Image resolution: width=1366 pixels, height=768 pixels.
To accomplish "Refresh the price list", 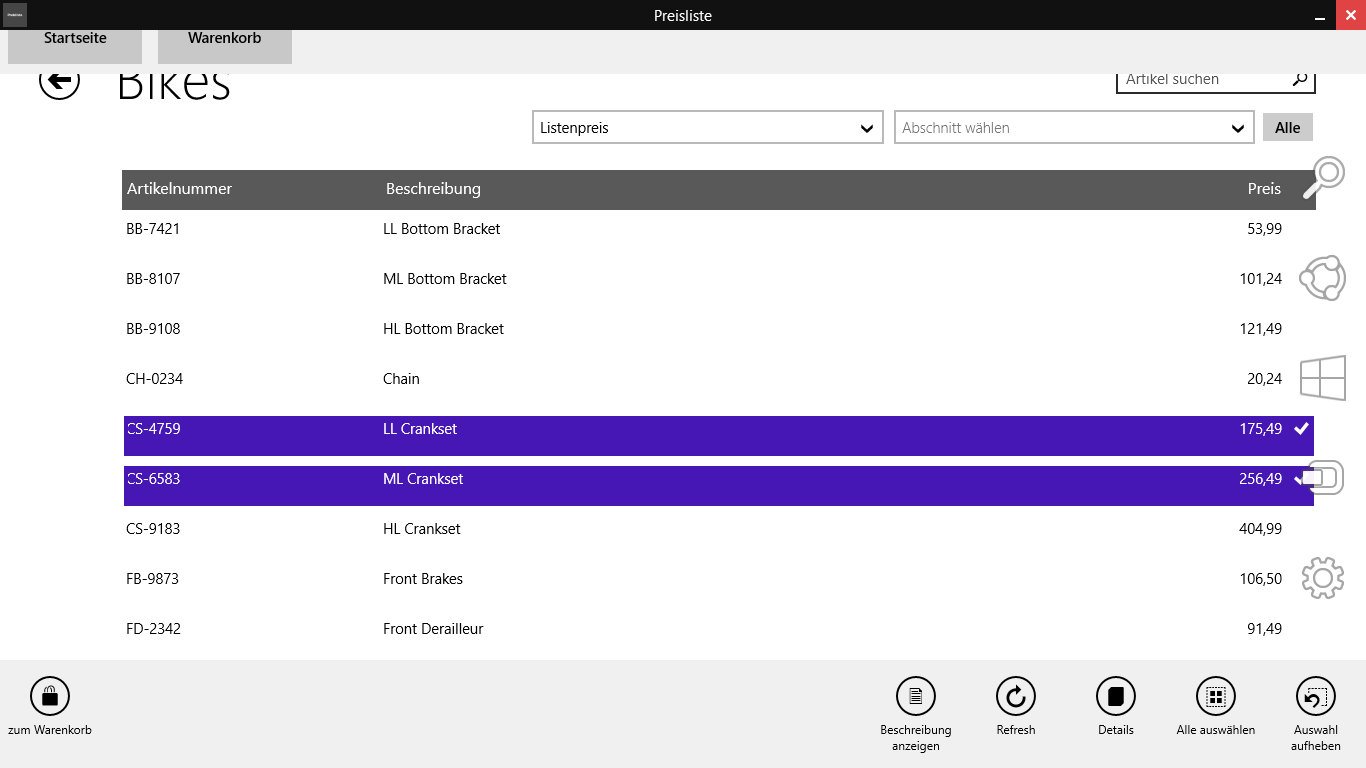I will tap(1015, 696).
